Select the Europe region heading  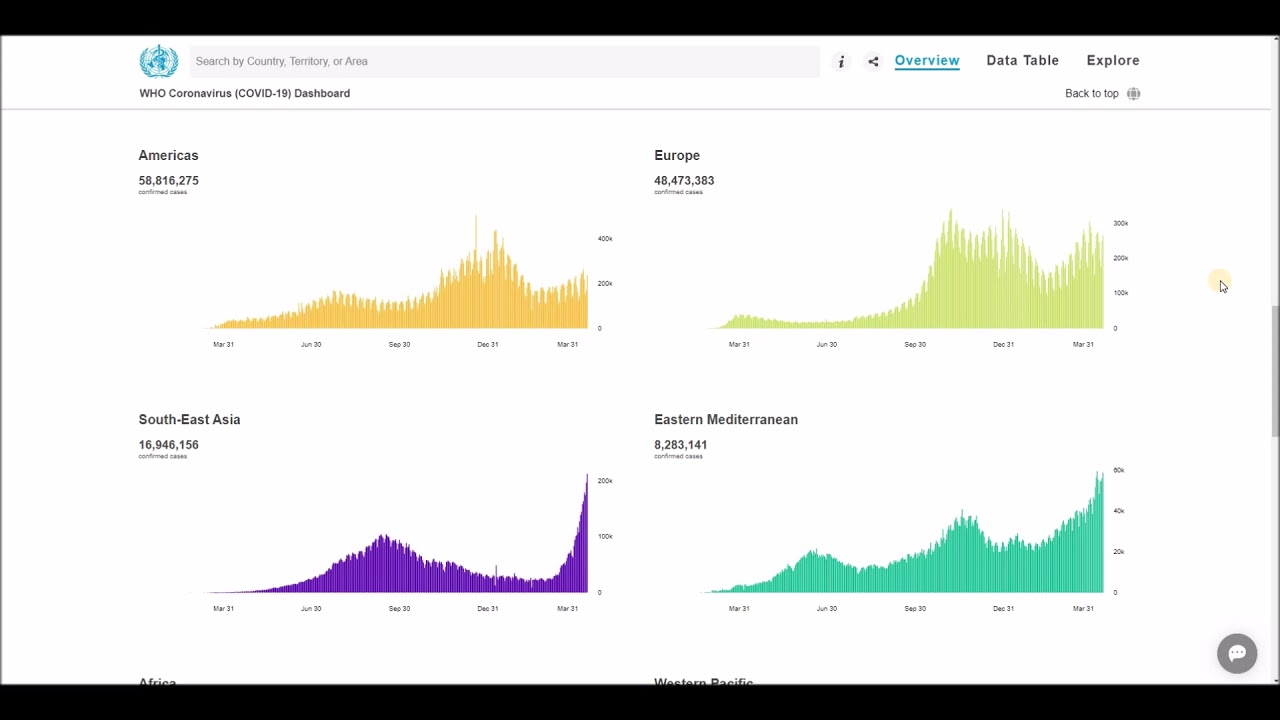[677, 155]
